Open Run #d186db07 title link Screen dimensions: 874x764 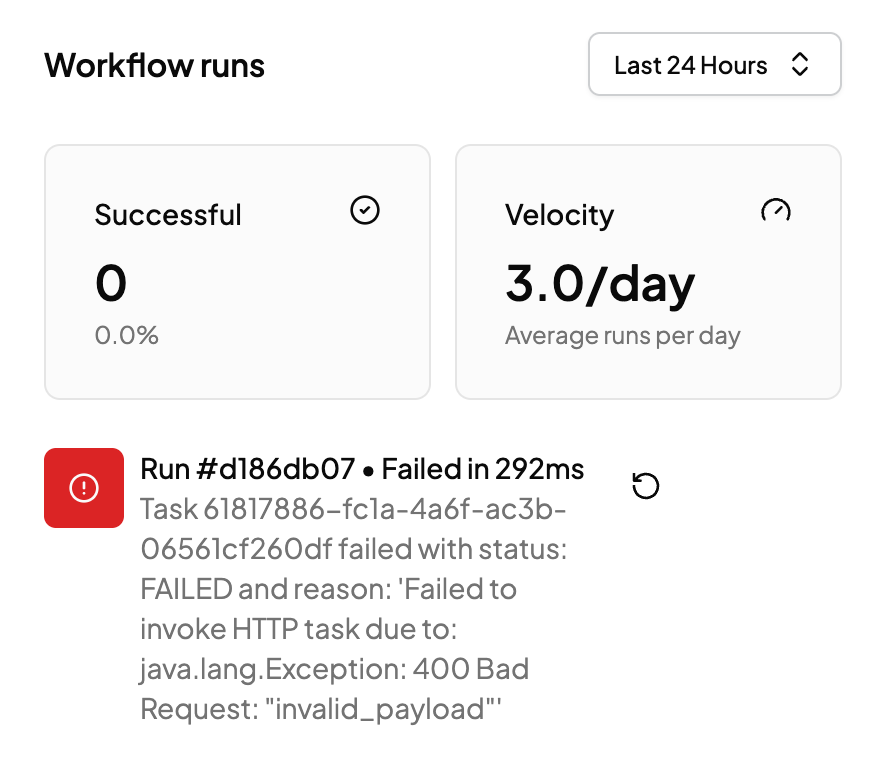[247, 469]
